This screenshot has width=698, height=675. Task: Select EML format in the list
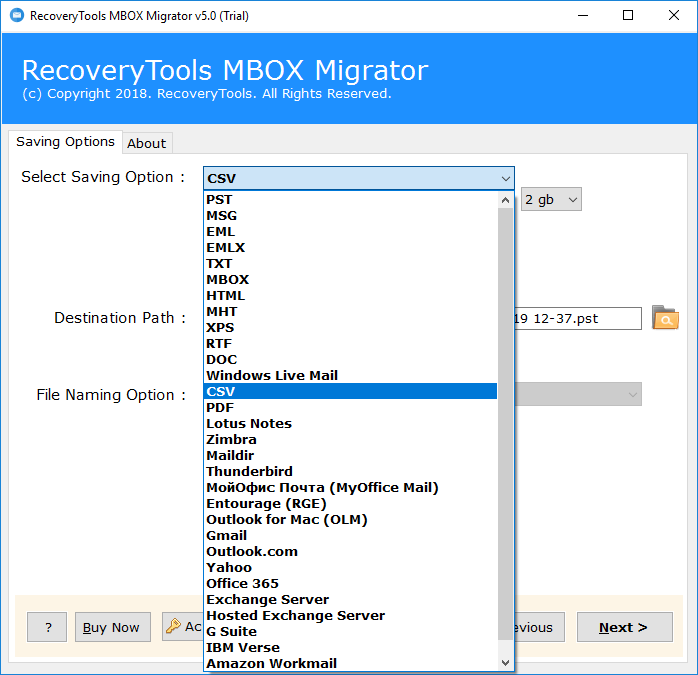[x=351, y=232]
